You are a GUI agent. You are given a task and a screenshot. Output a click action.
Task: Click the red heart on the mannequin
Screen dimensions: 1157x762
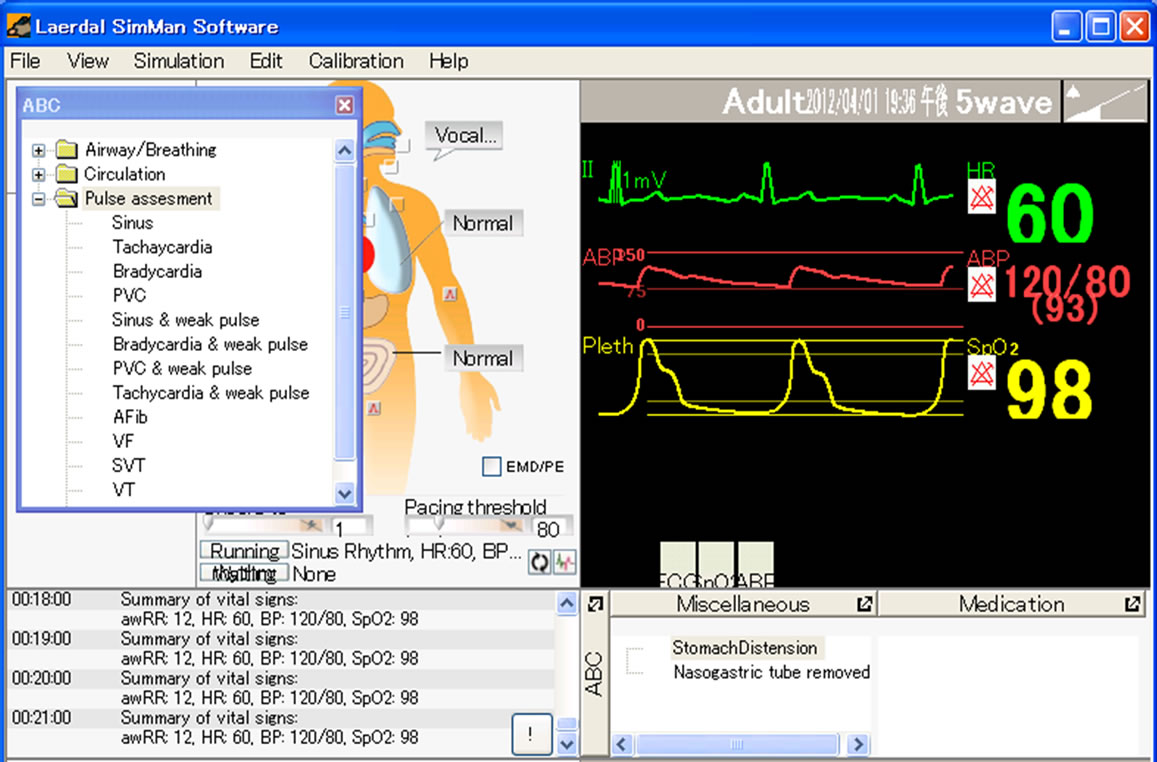[x=367, y=254]
